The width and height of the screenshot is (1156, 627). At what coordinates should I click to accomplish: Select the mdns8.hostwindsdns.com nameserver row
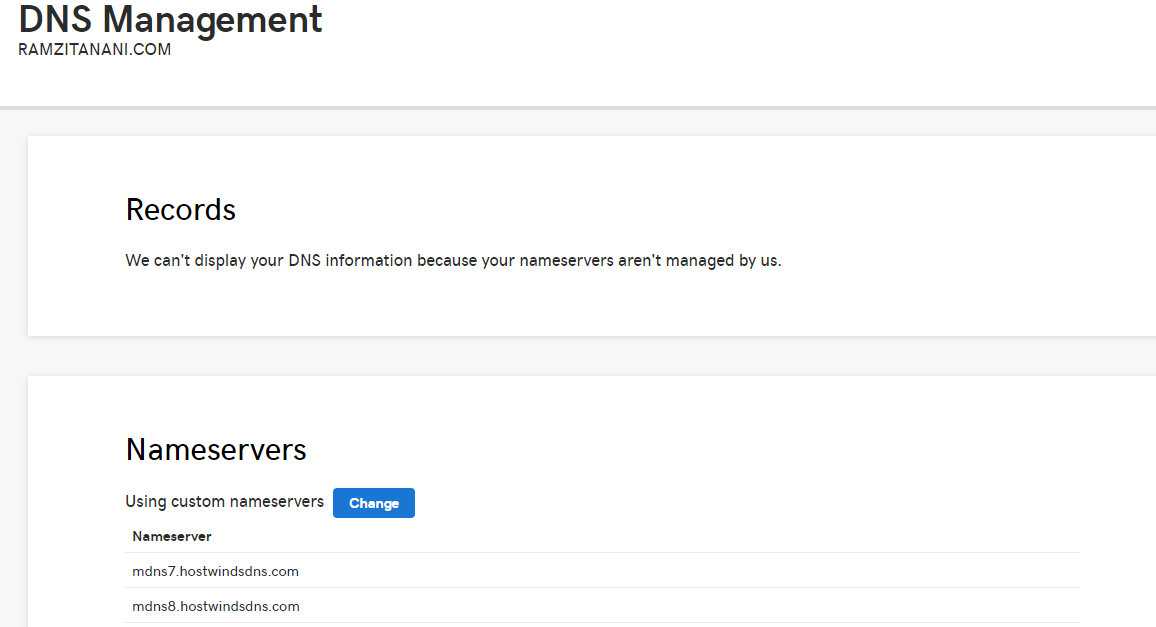click(x=215, y=606)
